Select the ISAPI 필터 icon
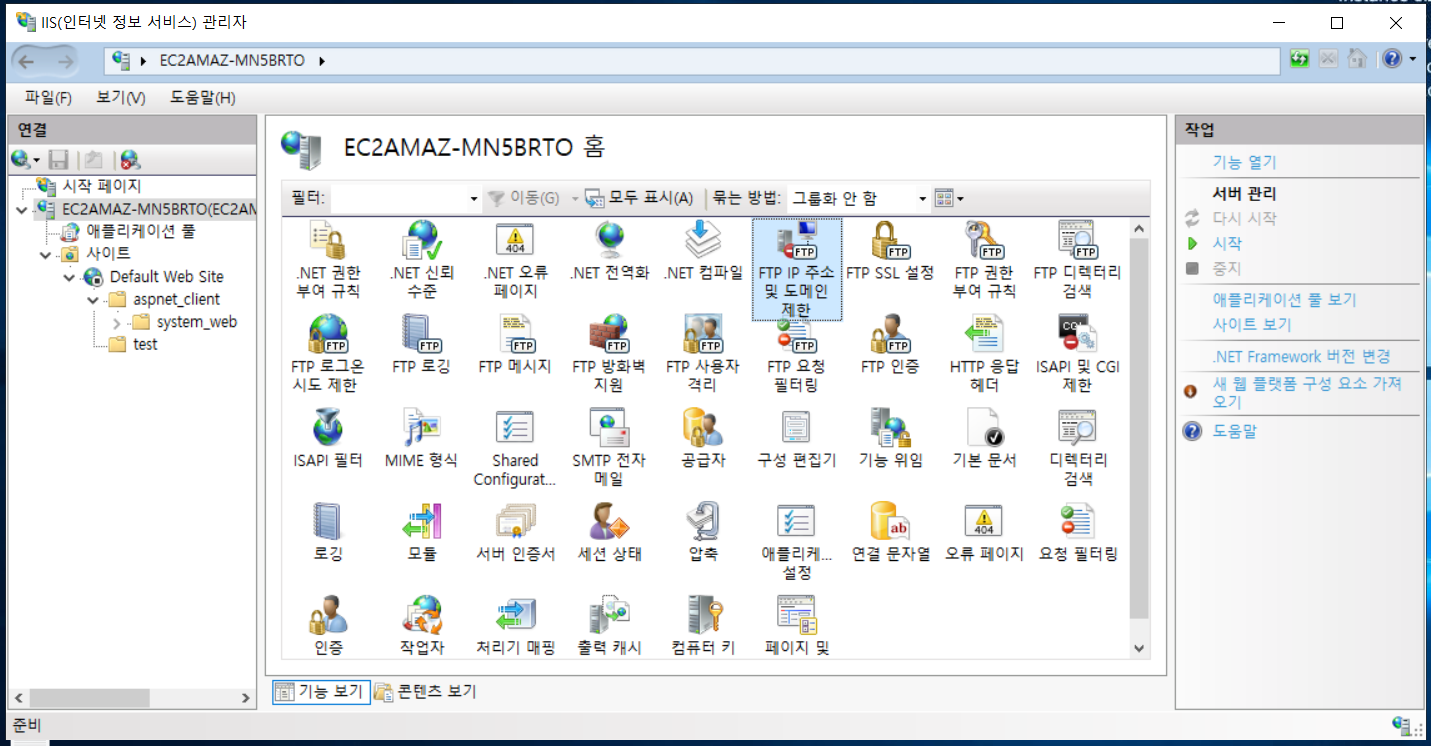Image resolution: width=1431 pixels, height=746 pixels. (x=328, y=440)
